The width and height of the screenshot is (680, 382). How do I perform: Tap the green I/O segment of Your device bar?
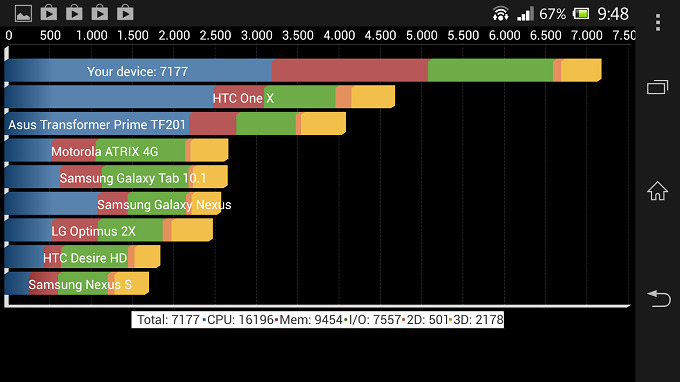pyautogui.click(x=490, y=70)
